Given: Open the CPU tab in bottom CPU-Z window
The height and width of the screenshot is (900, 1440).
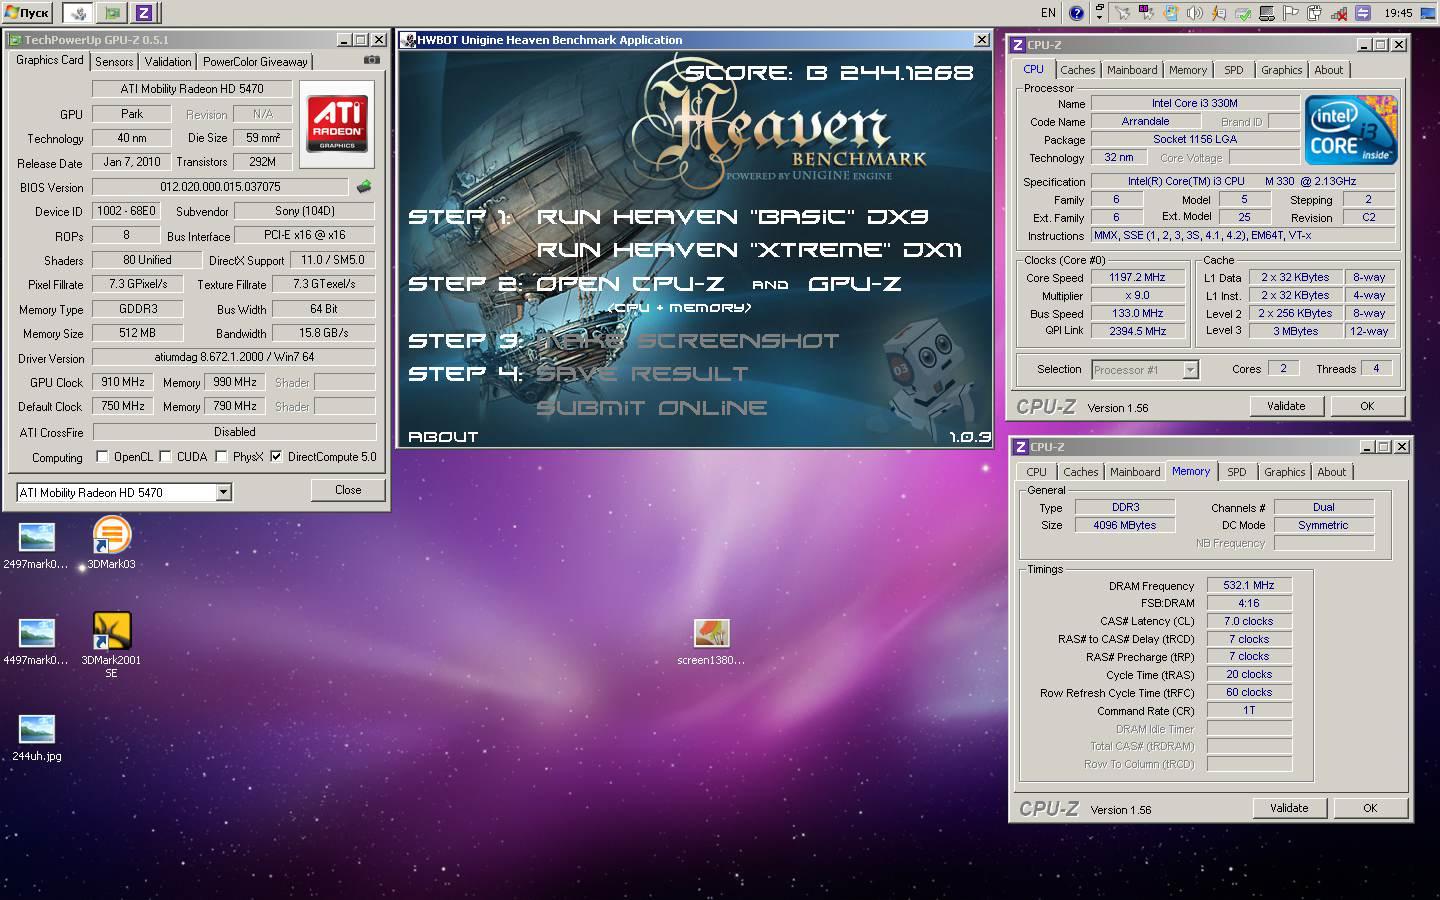Looking at the screenshot, I should point(1037,472).
